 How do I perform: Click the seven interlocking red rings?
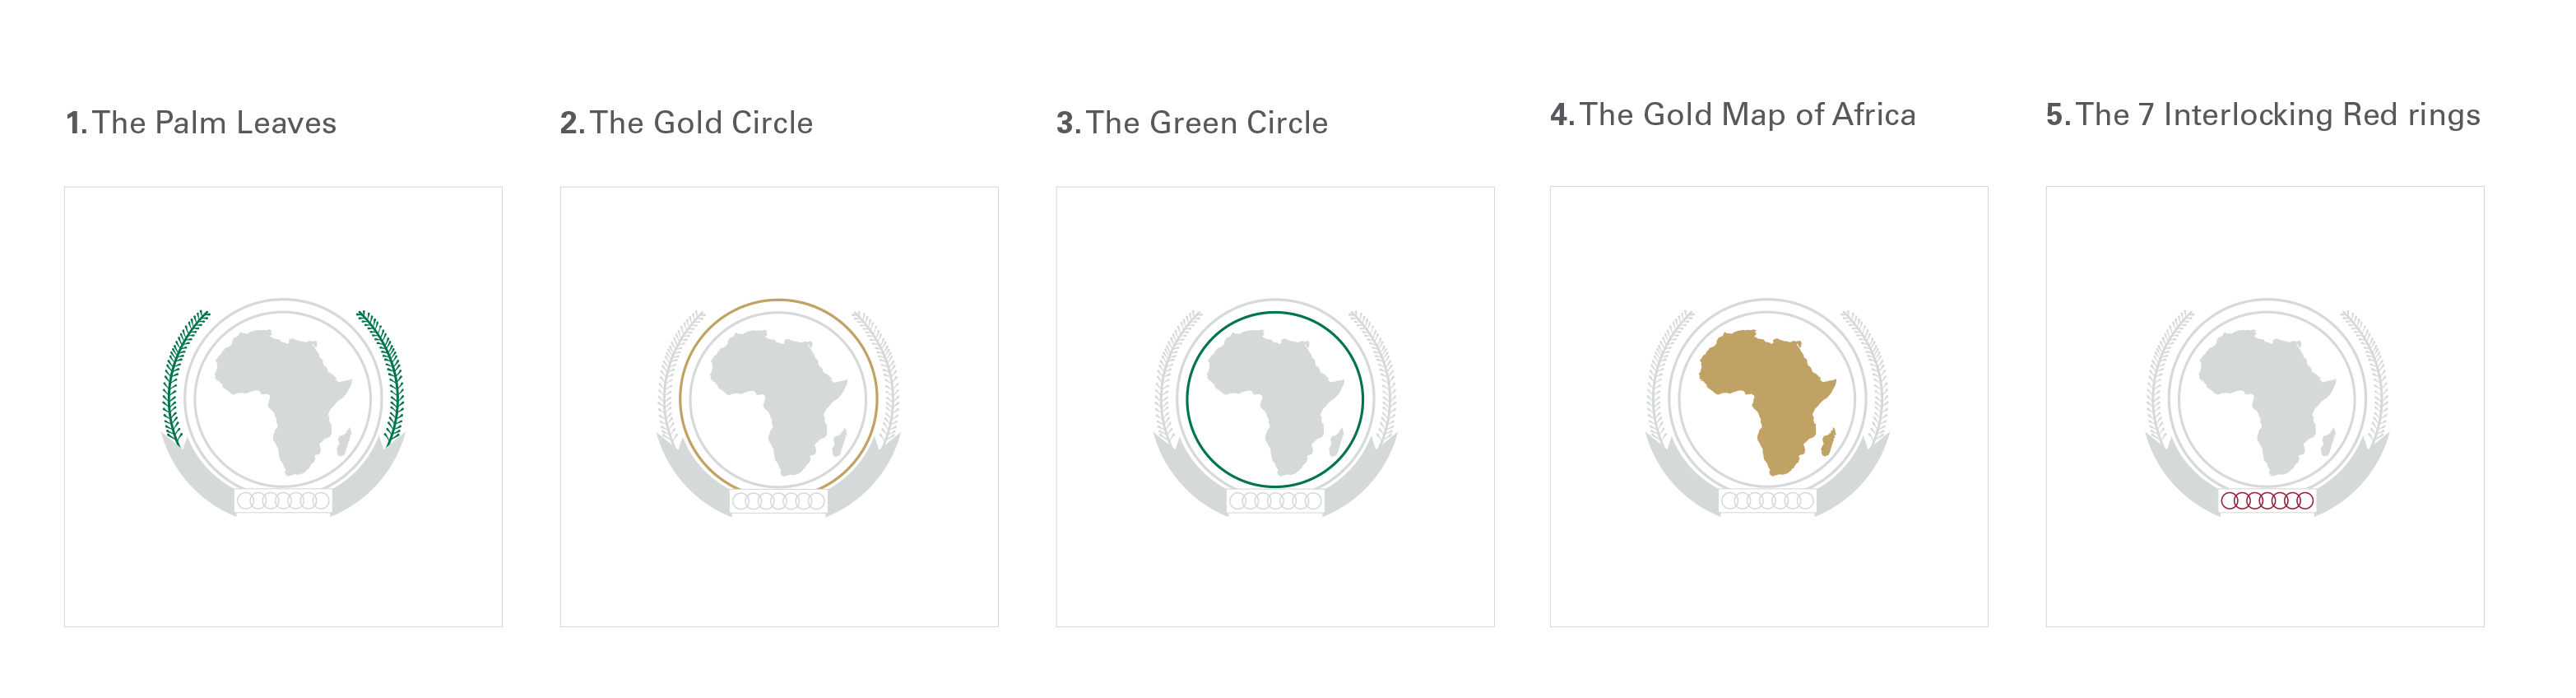click(x=2267, y=501)
